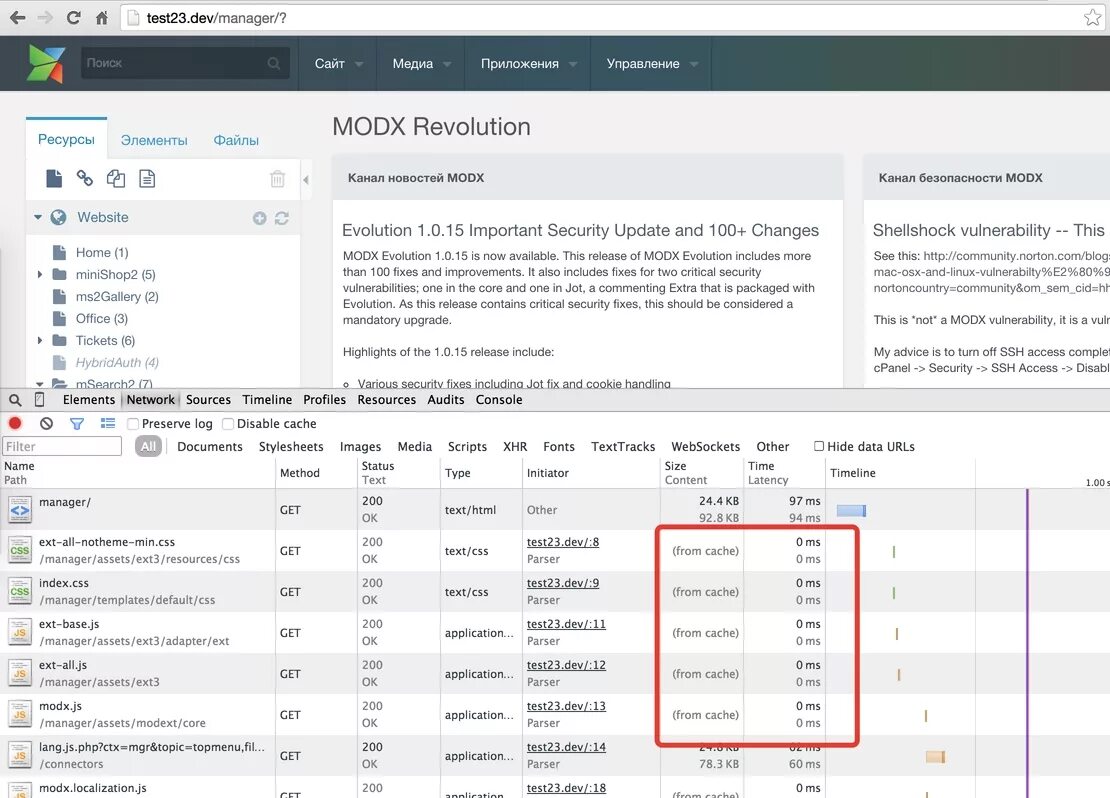Expand the Tickets (6) folder
1110x798 pixels.
[40, 341]
